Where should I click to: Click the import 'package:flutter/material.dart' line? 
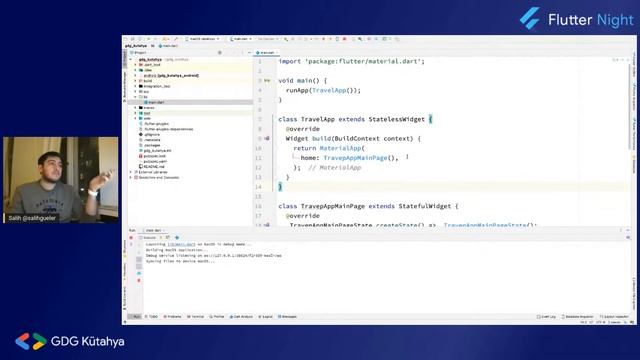coord(351,61)
